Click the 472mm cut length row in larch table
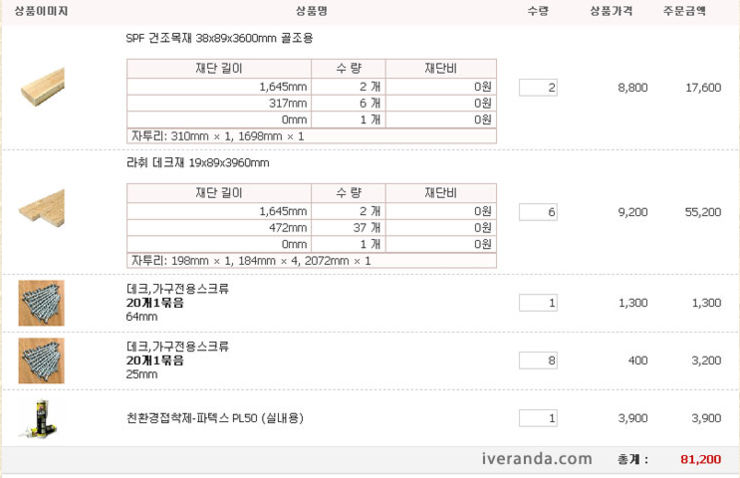The image size is (740, 478). point(311,227)
